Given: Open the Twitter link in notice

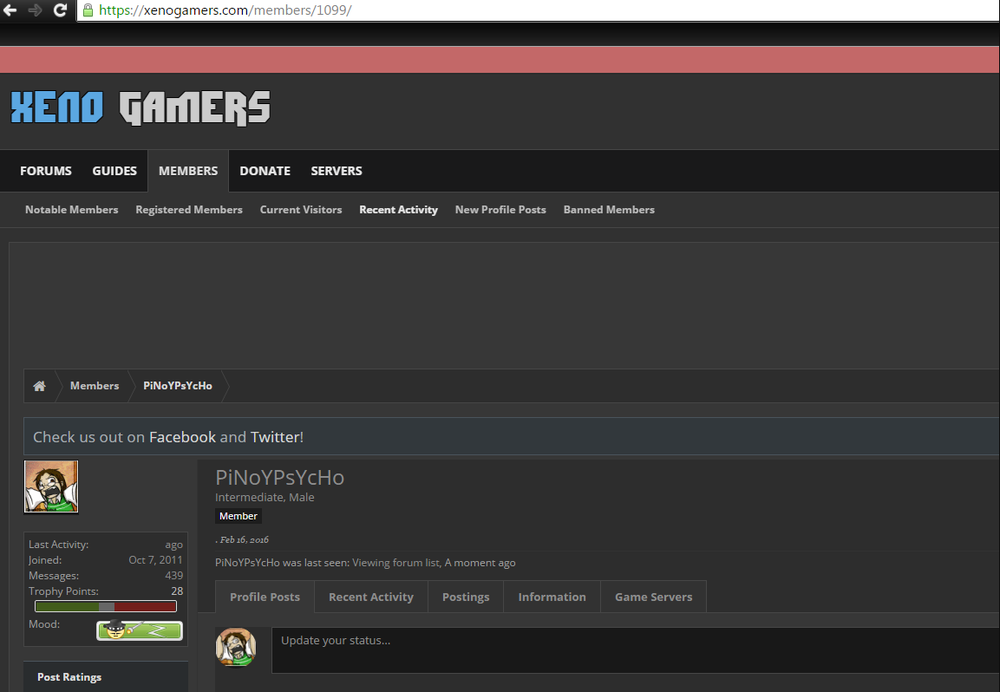Looking at the screenshot, I should pyautogui.click(x=275, y=437).
